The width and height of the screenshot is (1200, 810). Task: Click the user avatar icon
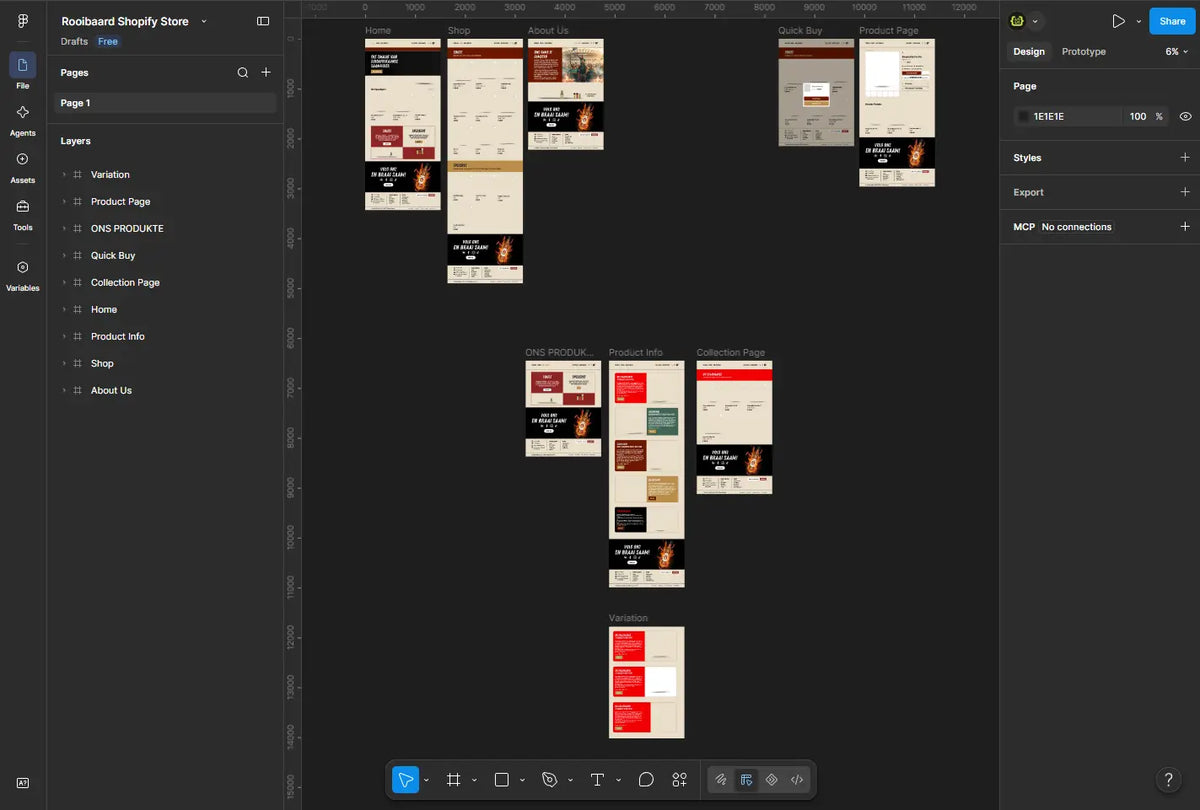coord(1017,21)
